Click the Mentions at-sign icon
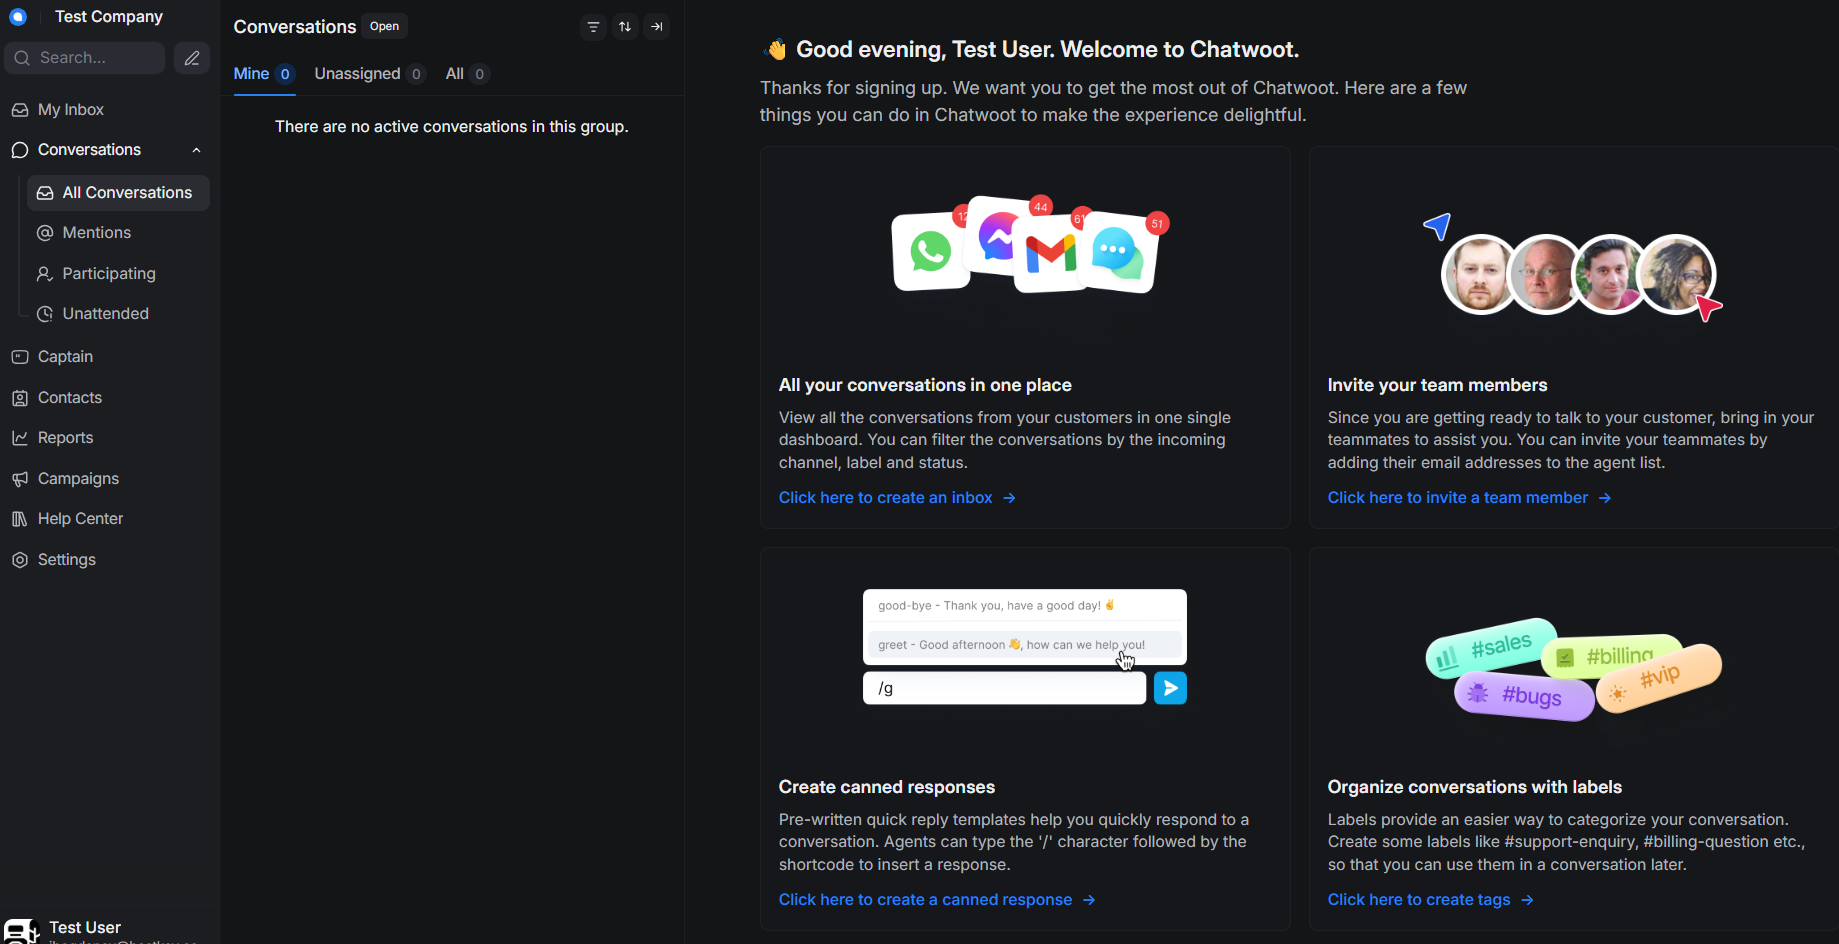The width and height of the screenshot is (1839, 944). [x=45, y=233]
